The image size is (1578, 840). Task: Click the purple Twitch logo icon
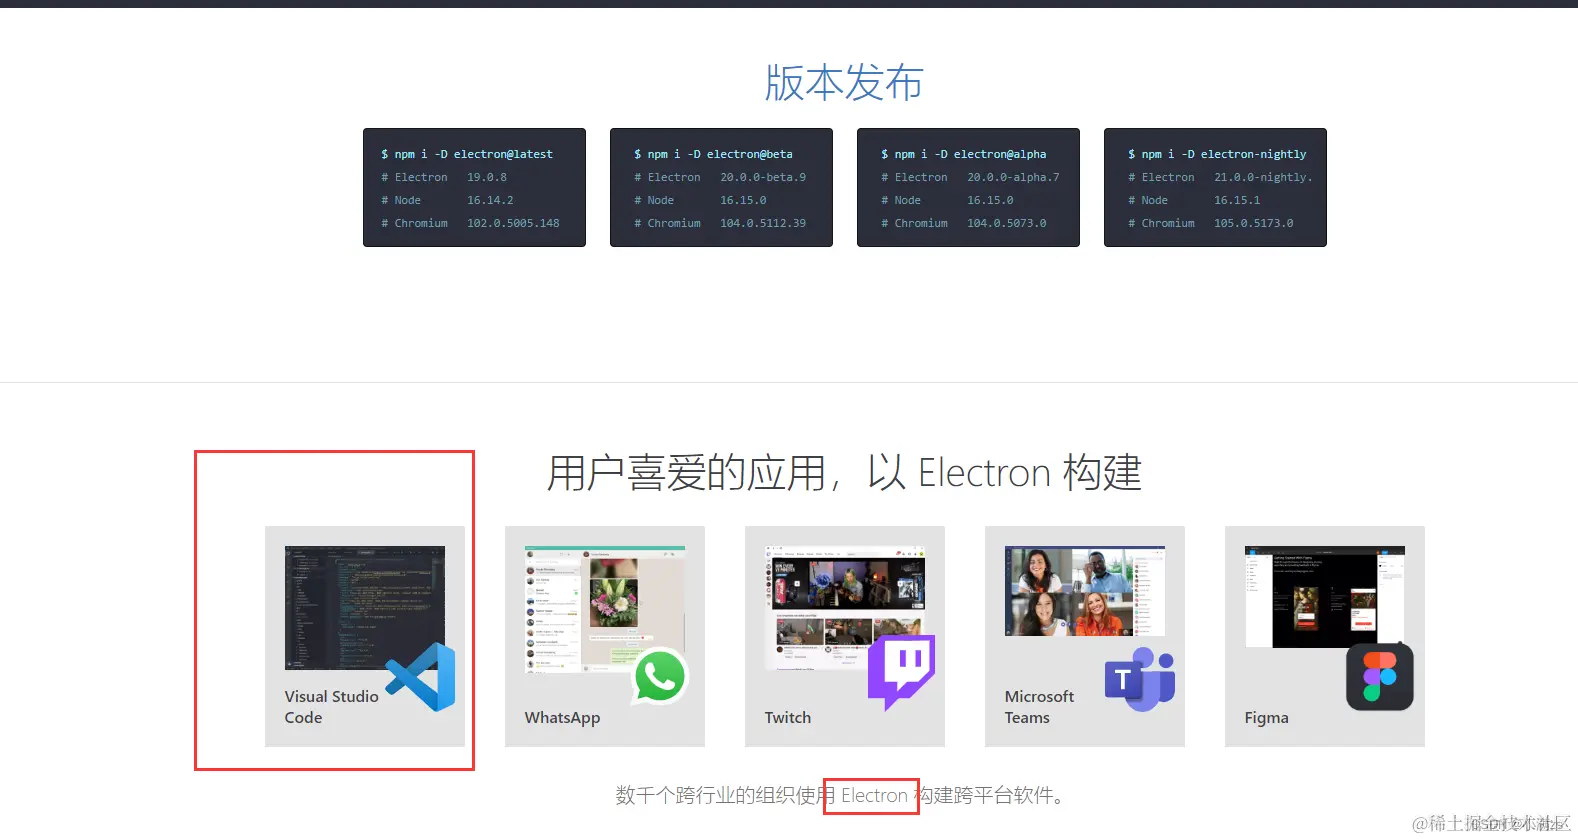click(901, 672)
